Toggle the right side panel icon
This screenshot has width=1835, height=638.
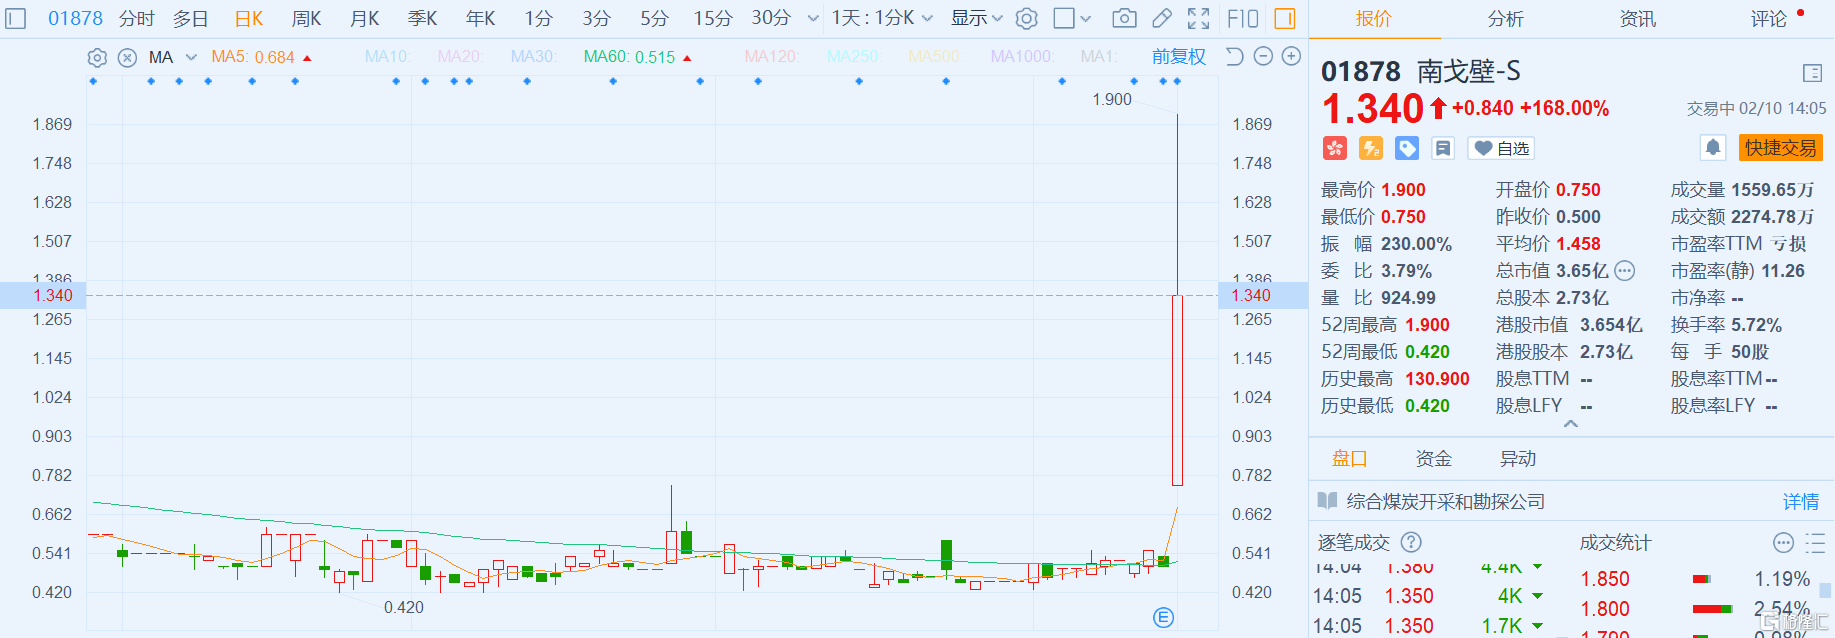pos(1285,18)
